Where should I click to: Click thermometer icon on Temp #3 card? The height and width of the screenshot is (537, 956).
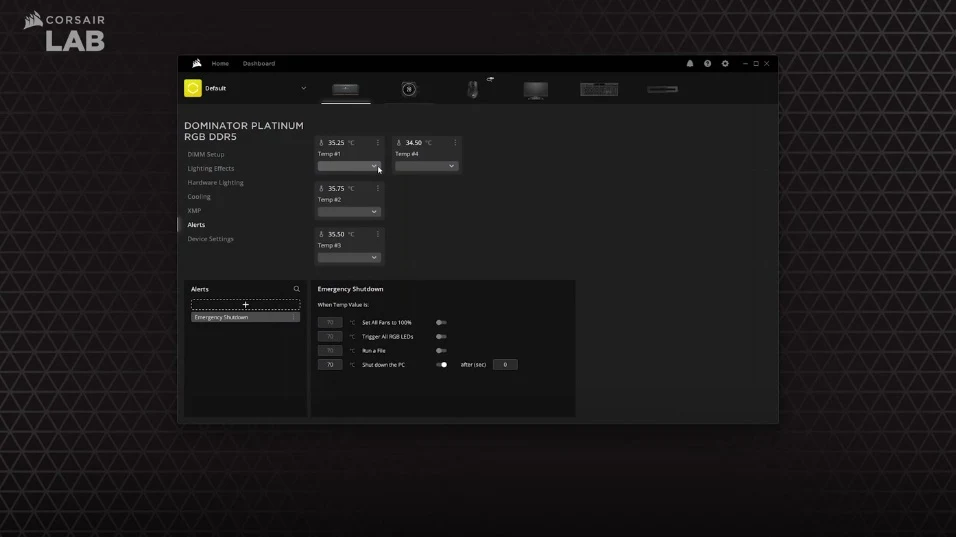click(x=321, y=234)
